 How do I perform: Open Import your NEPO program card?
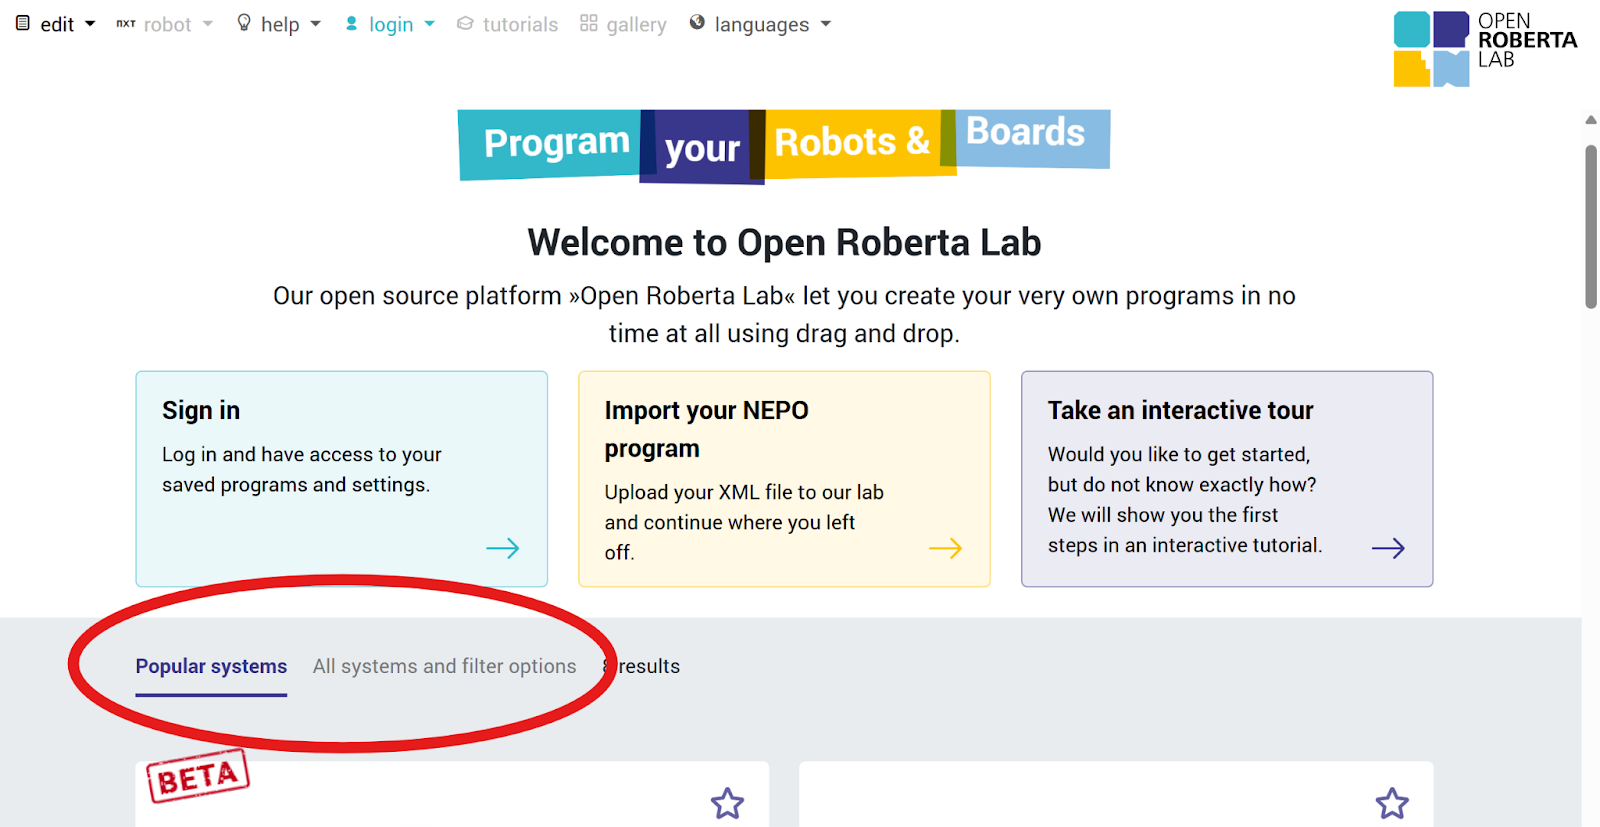(x=784, y=479)
